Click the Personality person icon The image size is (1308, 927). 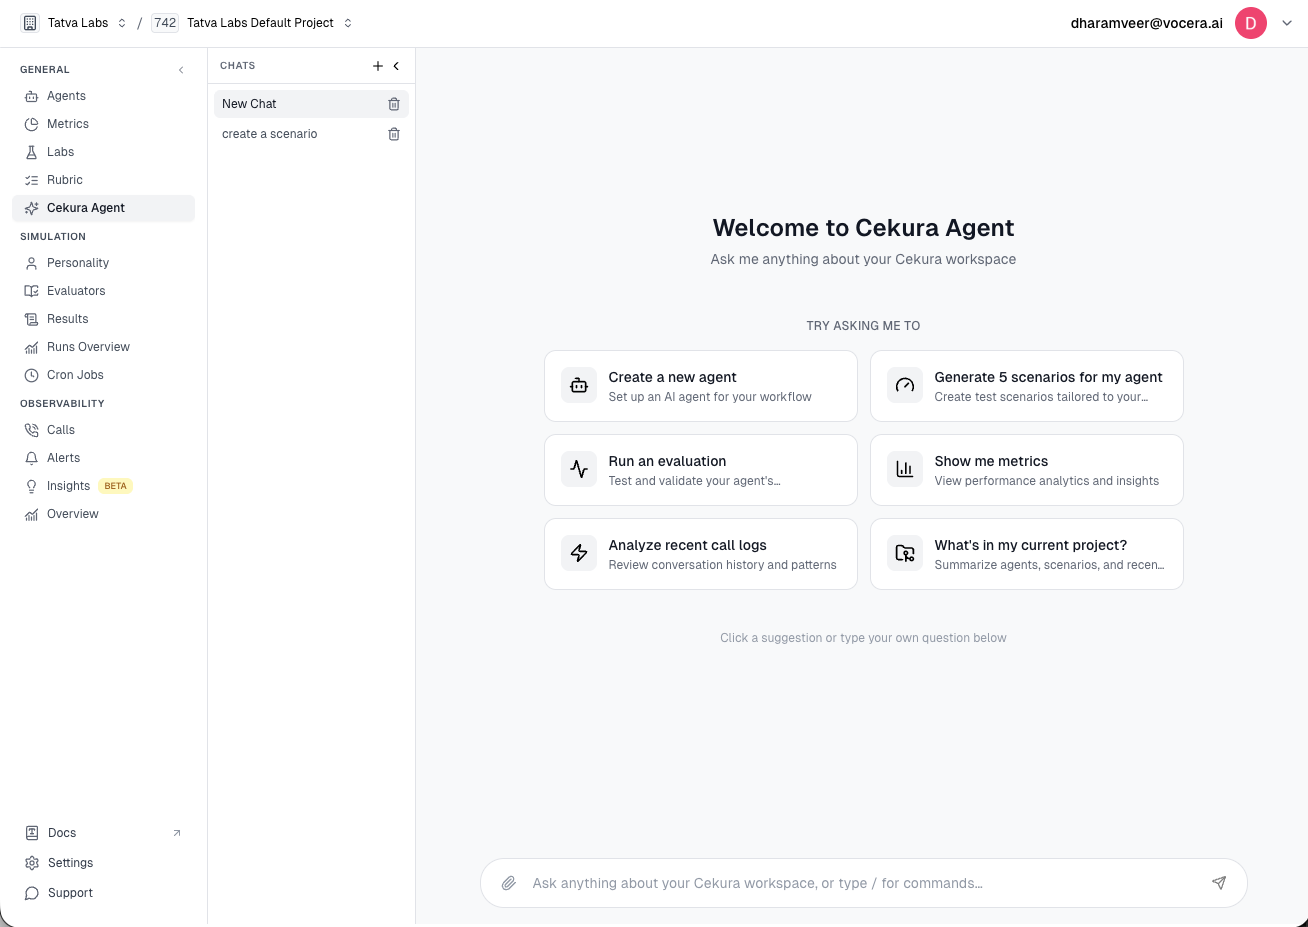click(32, 263)
